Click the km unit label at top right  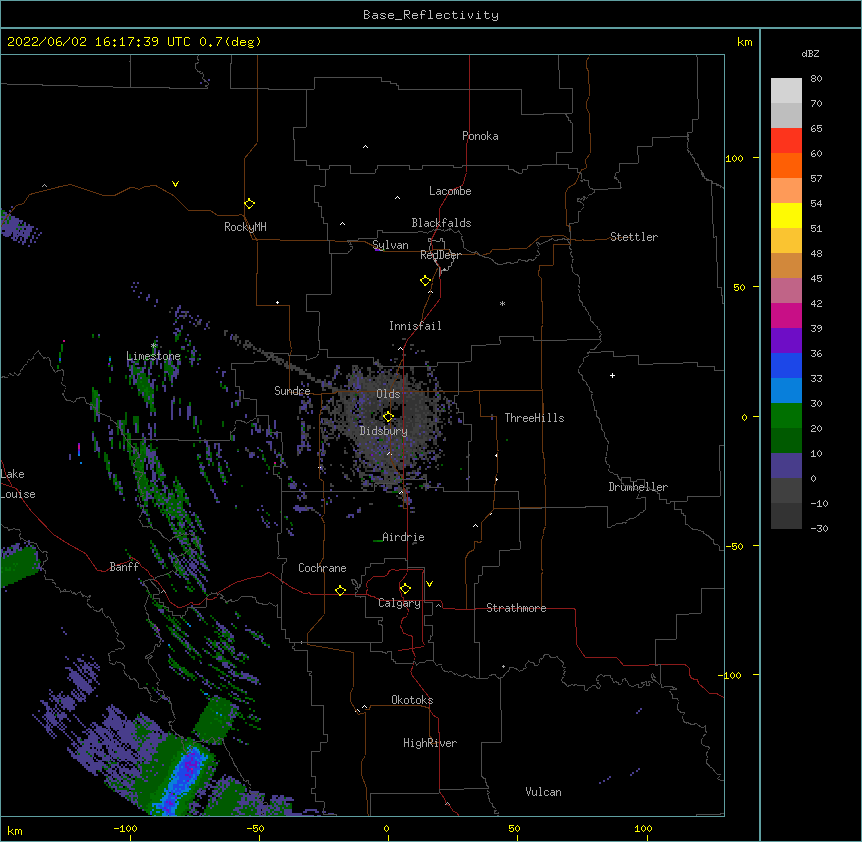(x=744, y=42)
